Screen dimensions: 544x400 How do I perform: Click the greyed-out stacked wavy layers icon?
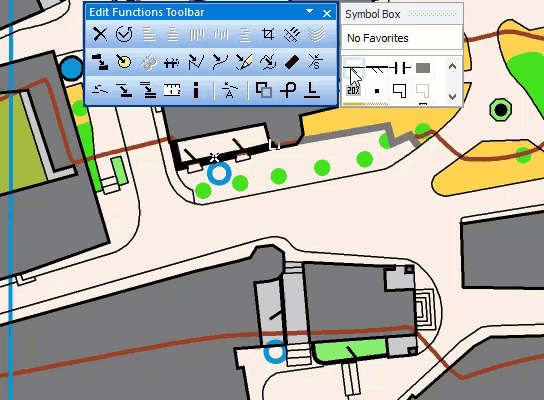point(316,34)
